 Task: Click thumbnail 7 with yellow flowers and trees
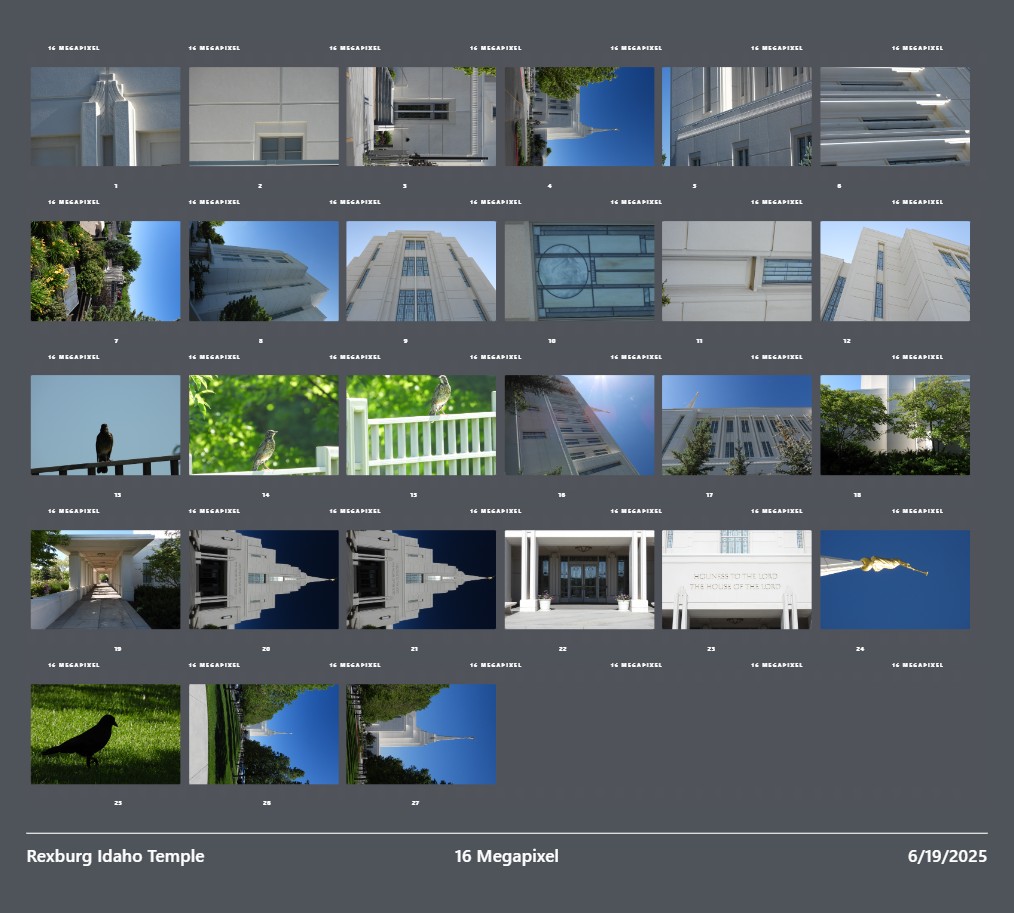click(x=105, y=271)
